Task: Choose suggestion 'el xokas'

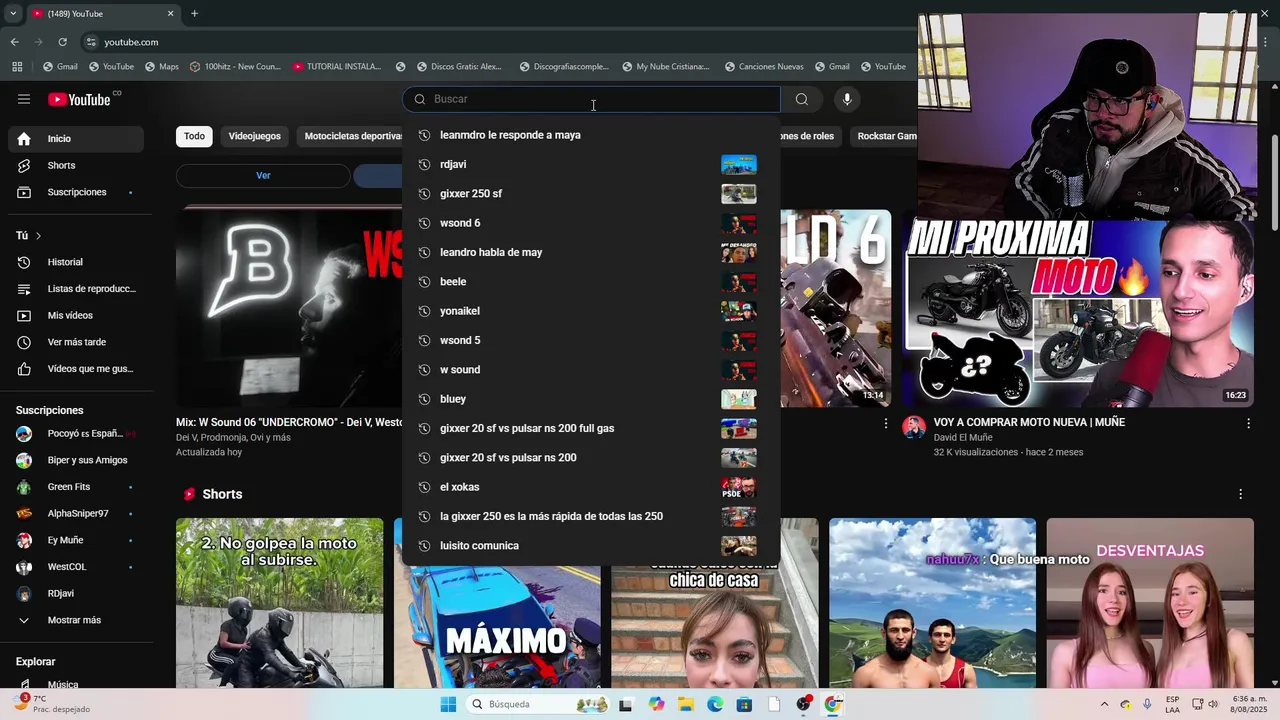Action: coord(591,487)
